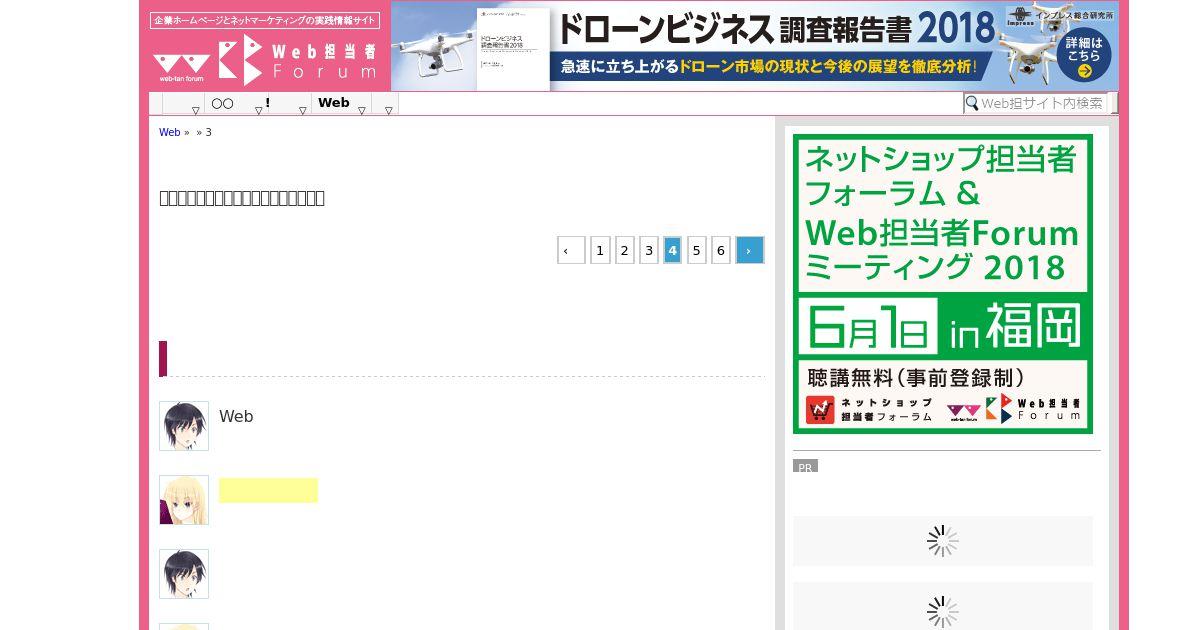Viewport: 1200px width, 630px height.
Task: Expand the dropdown arrow after the Web menu's arrow
Action: (388, 110)
